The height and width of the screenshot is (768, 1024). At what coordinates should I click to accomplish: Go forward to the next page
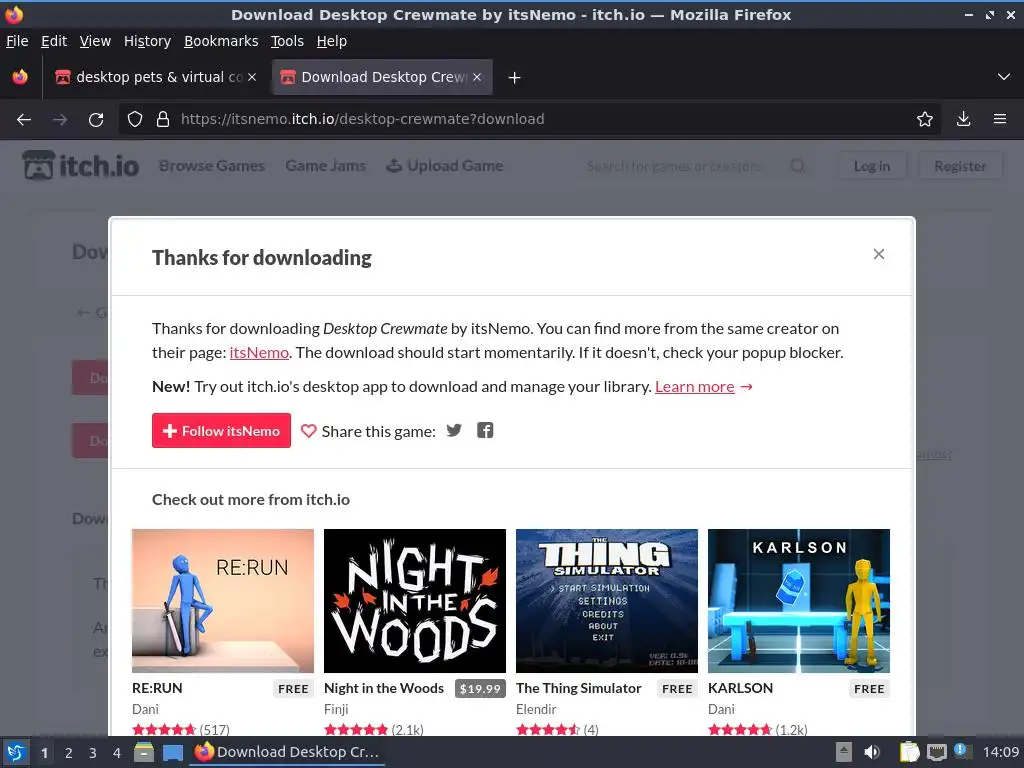click(x=60, y=120)
